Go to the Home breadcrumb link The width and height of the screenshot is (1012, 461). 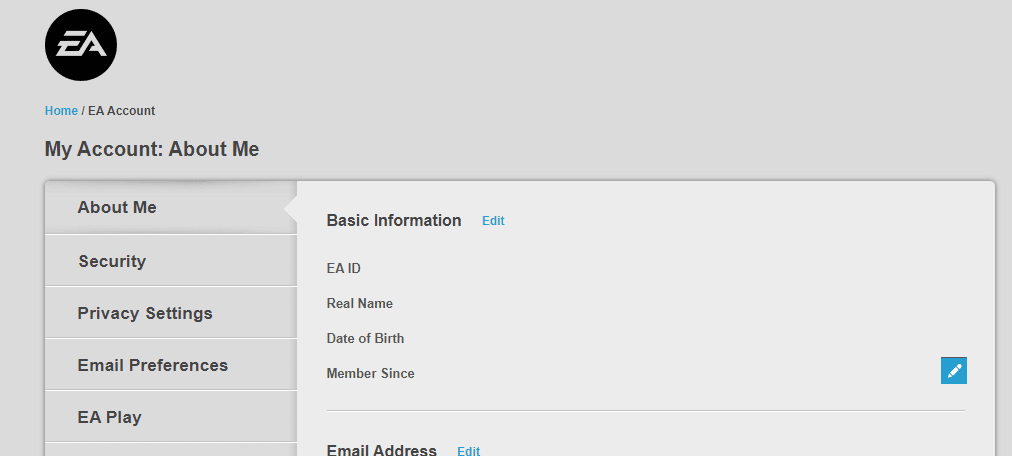pyautogui.click(x=61, y=111)
